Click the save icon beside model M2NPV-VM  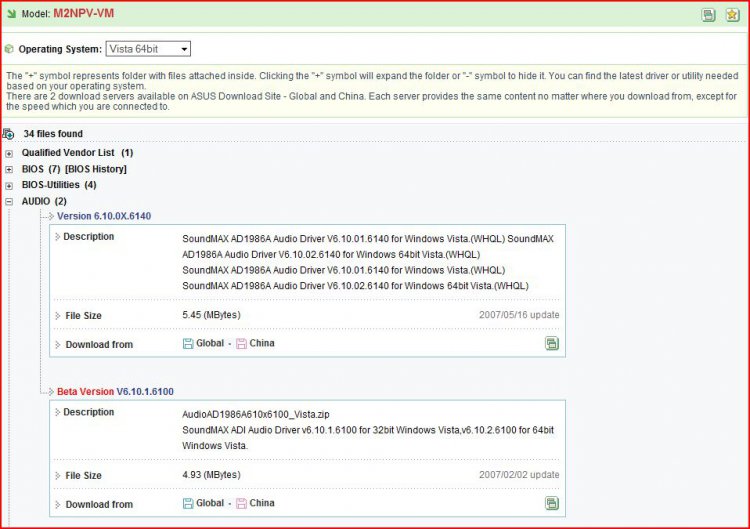tap(708, 15)
